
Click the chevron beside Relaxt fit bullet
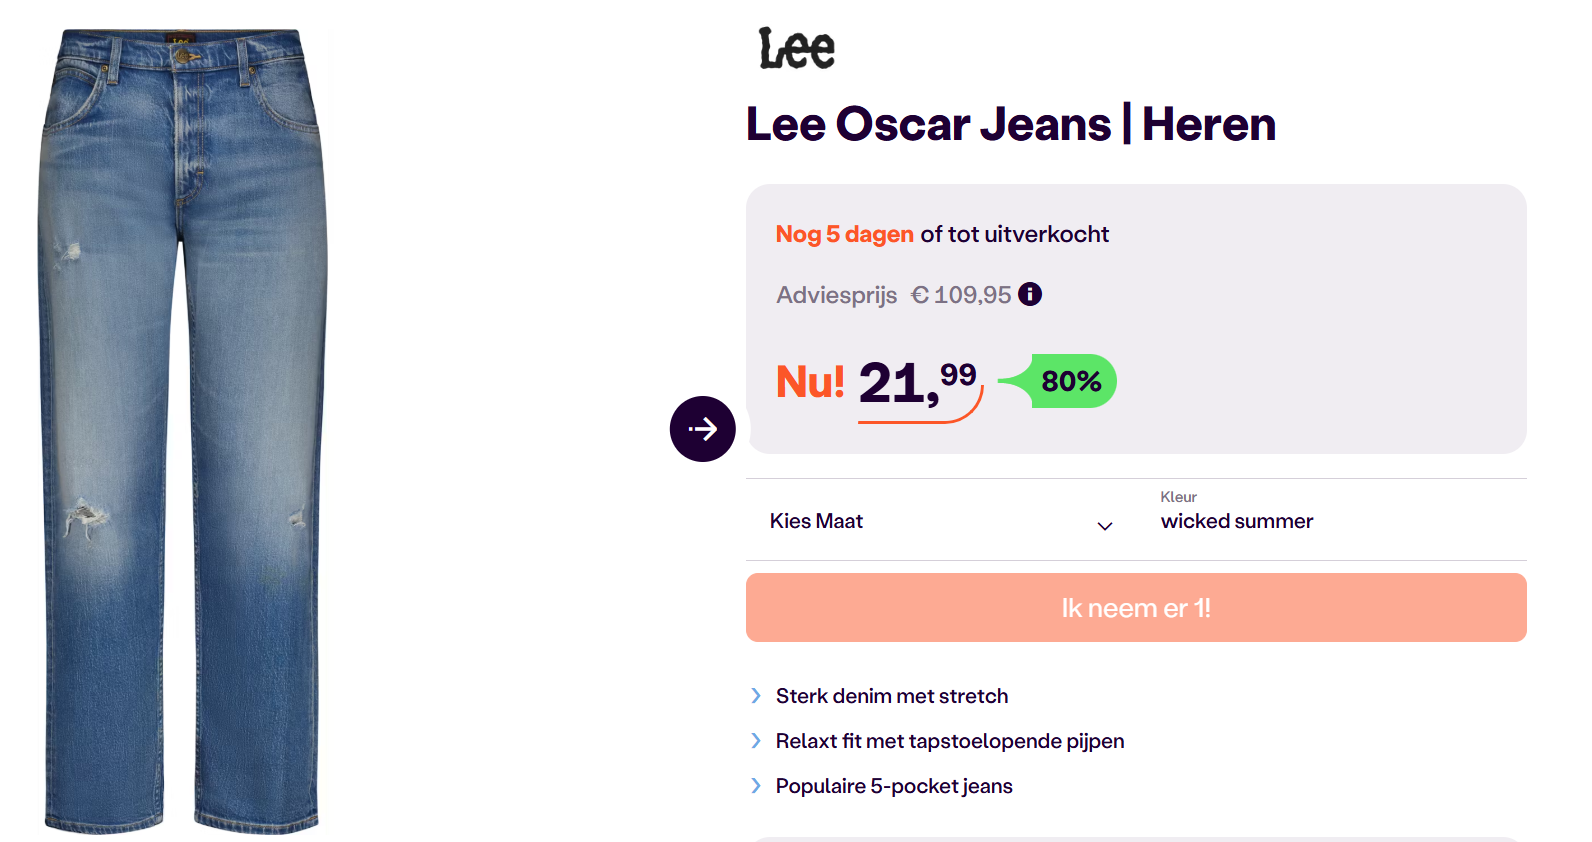tap(756, 741)
